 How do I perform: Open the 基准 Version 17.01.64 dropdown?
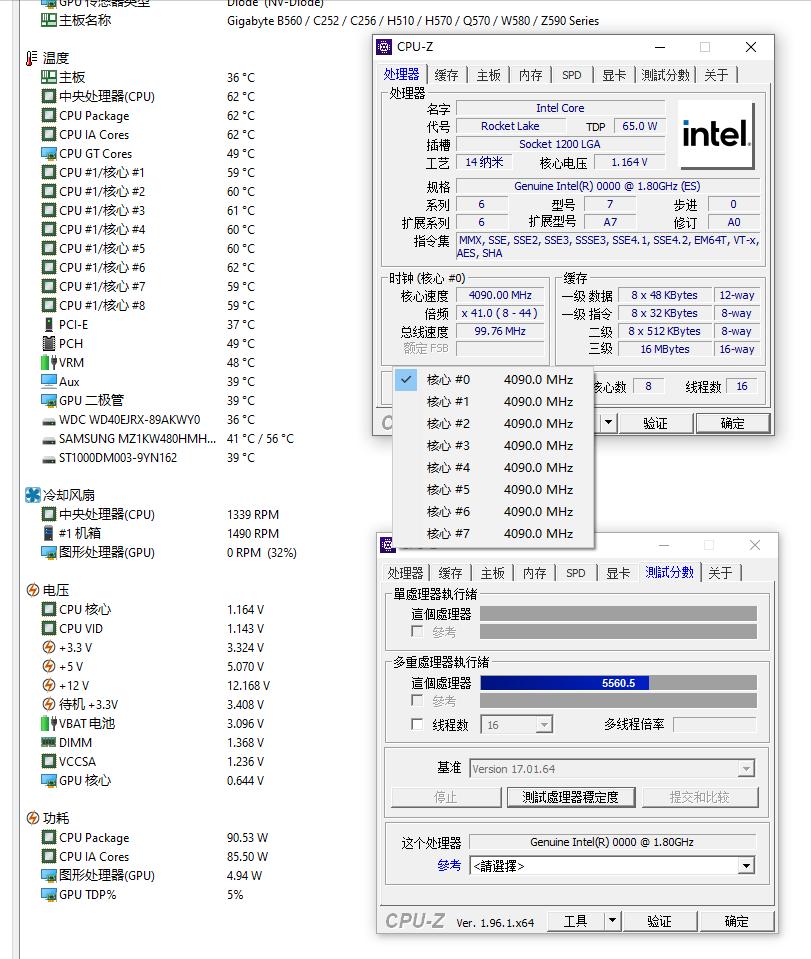point(746,769)
